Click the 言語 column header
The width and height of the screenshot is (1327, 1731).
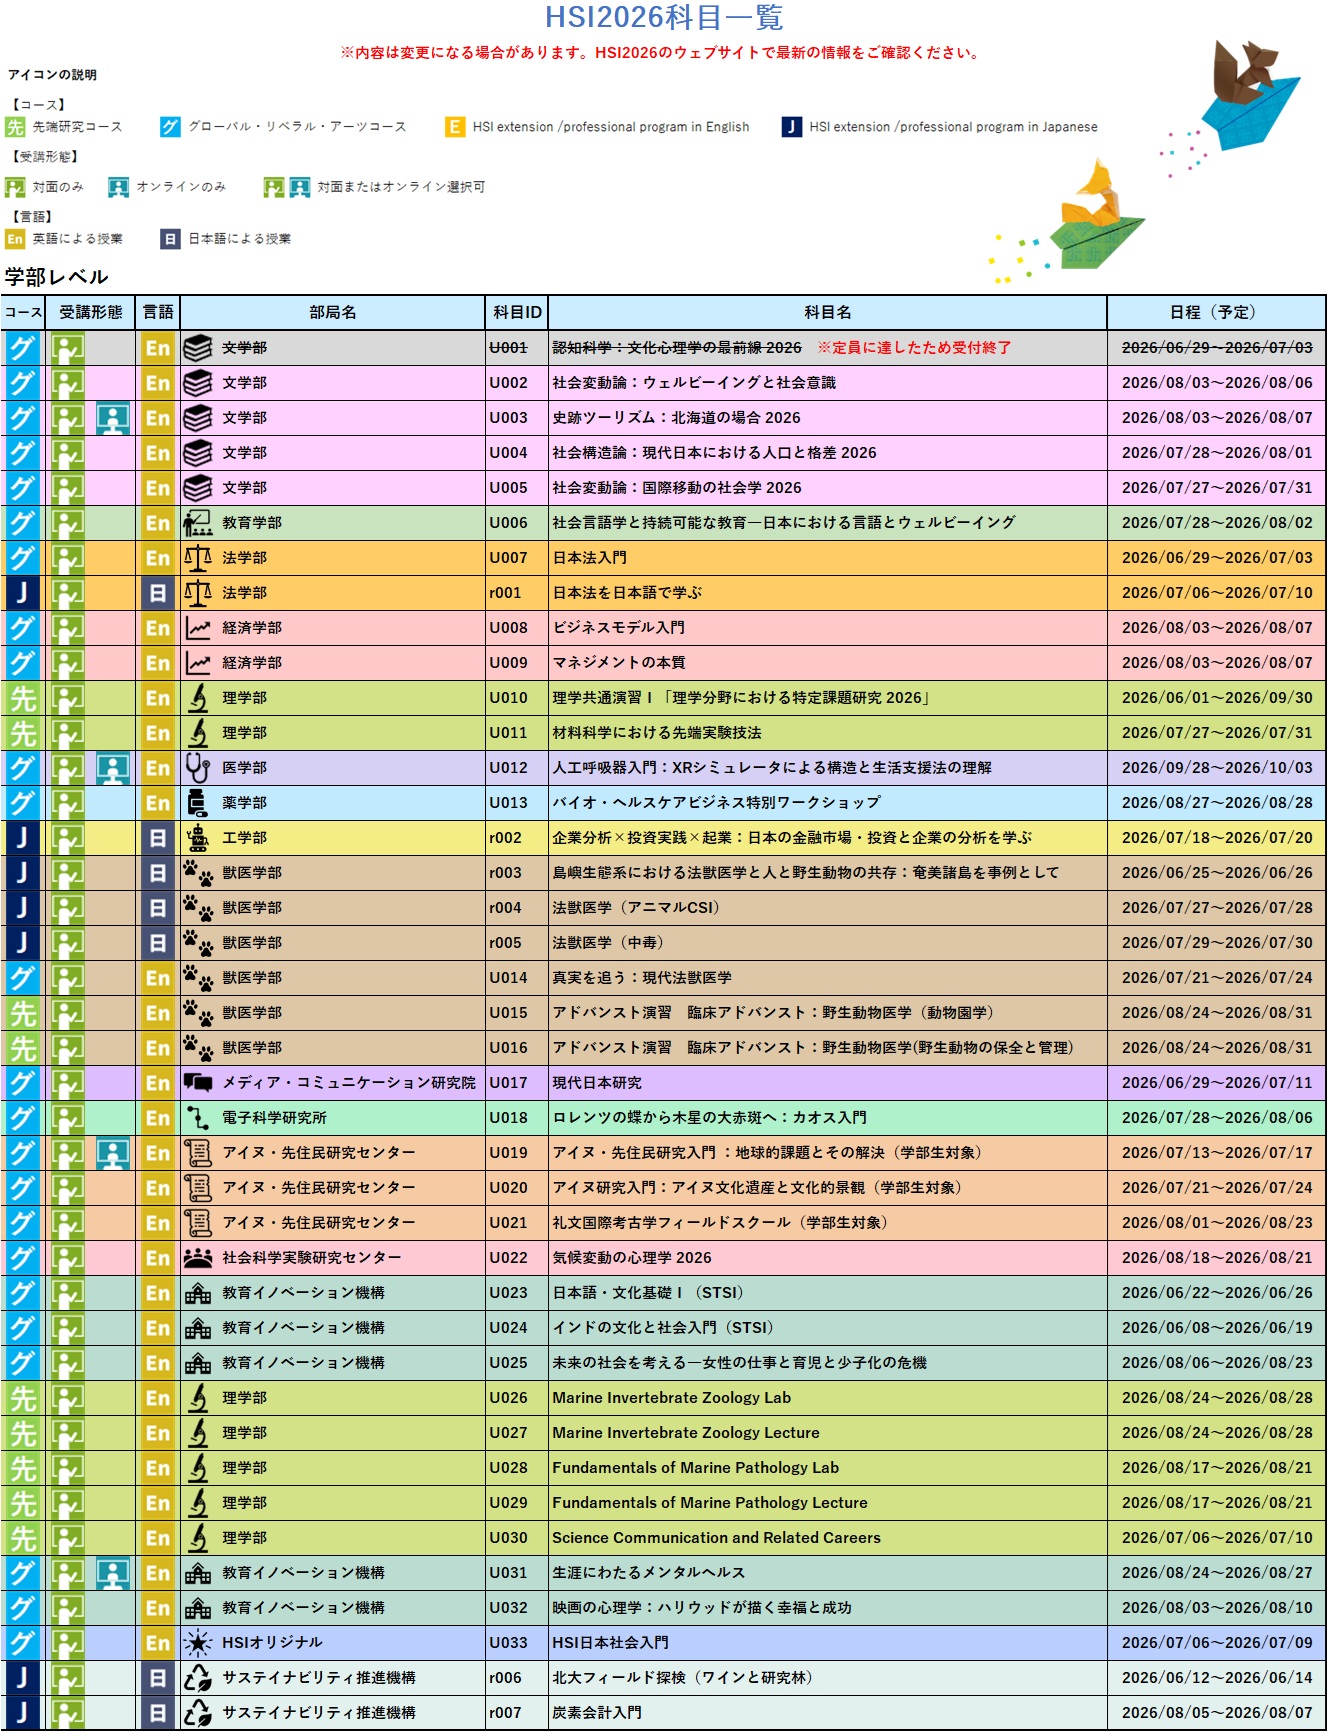click(158, 313)
